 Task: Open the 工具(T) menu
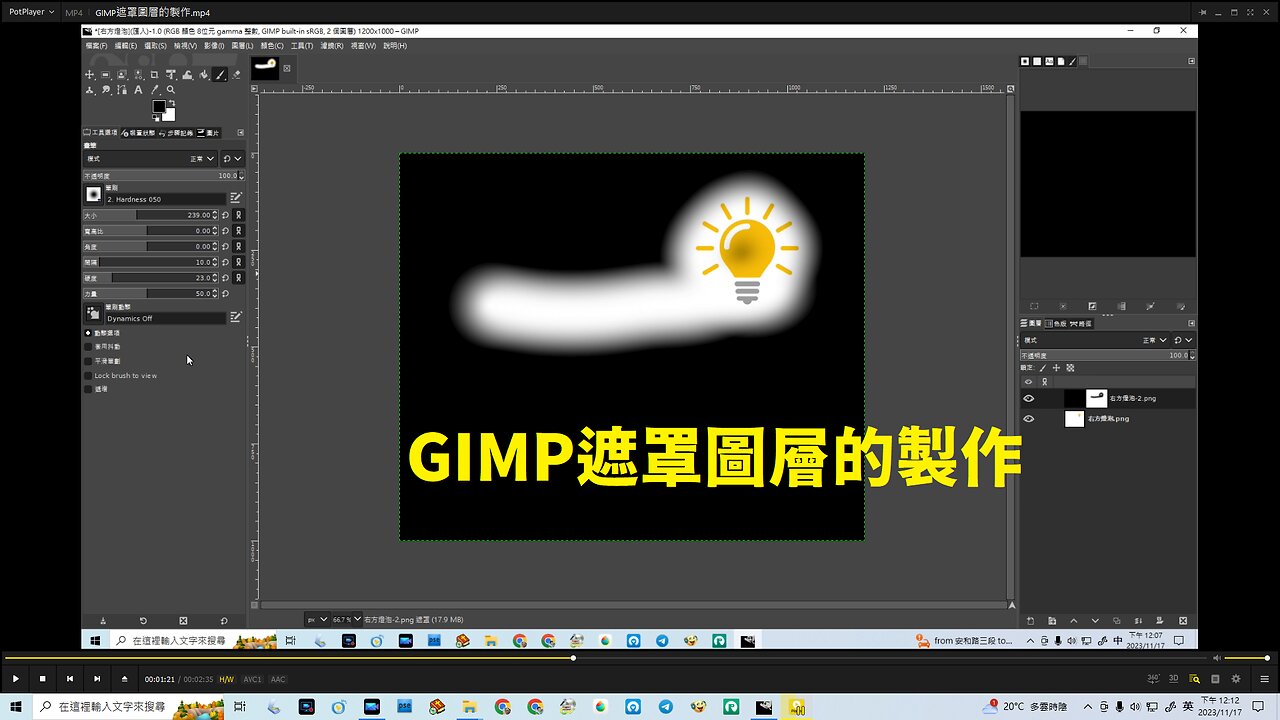click(x=301, y=46)
